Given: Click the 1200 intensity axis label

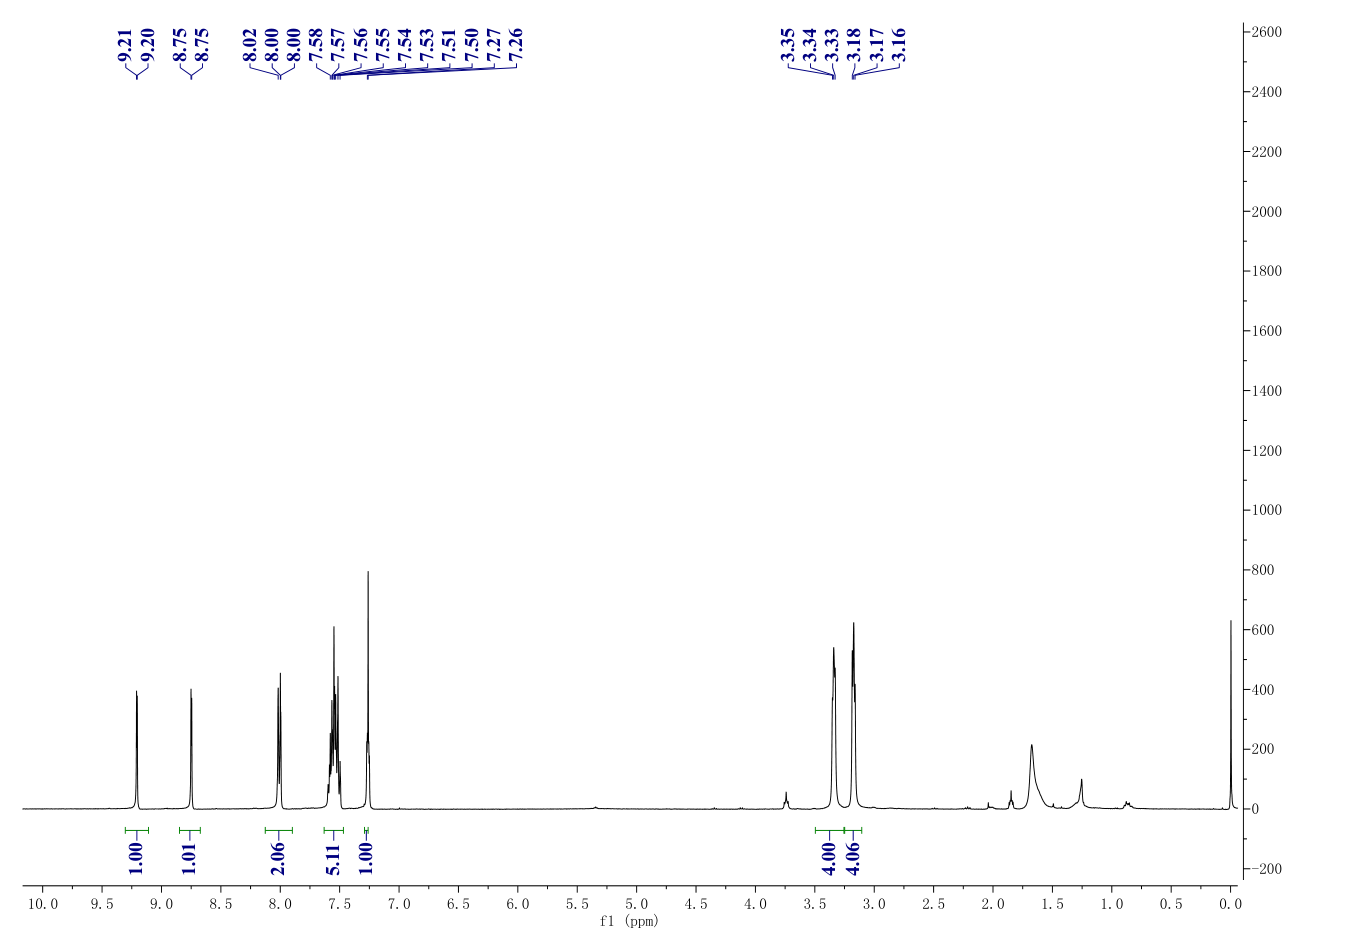Looking at the screenshot, I should click(x=1267, y=451).
